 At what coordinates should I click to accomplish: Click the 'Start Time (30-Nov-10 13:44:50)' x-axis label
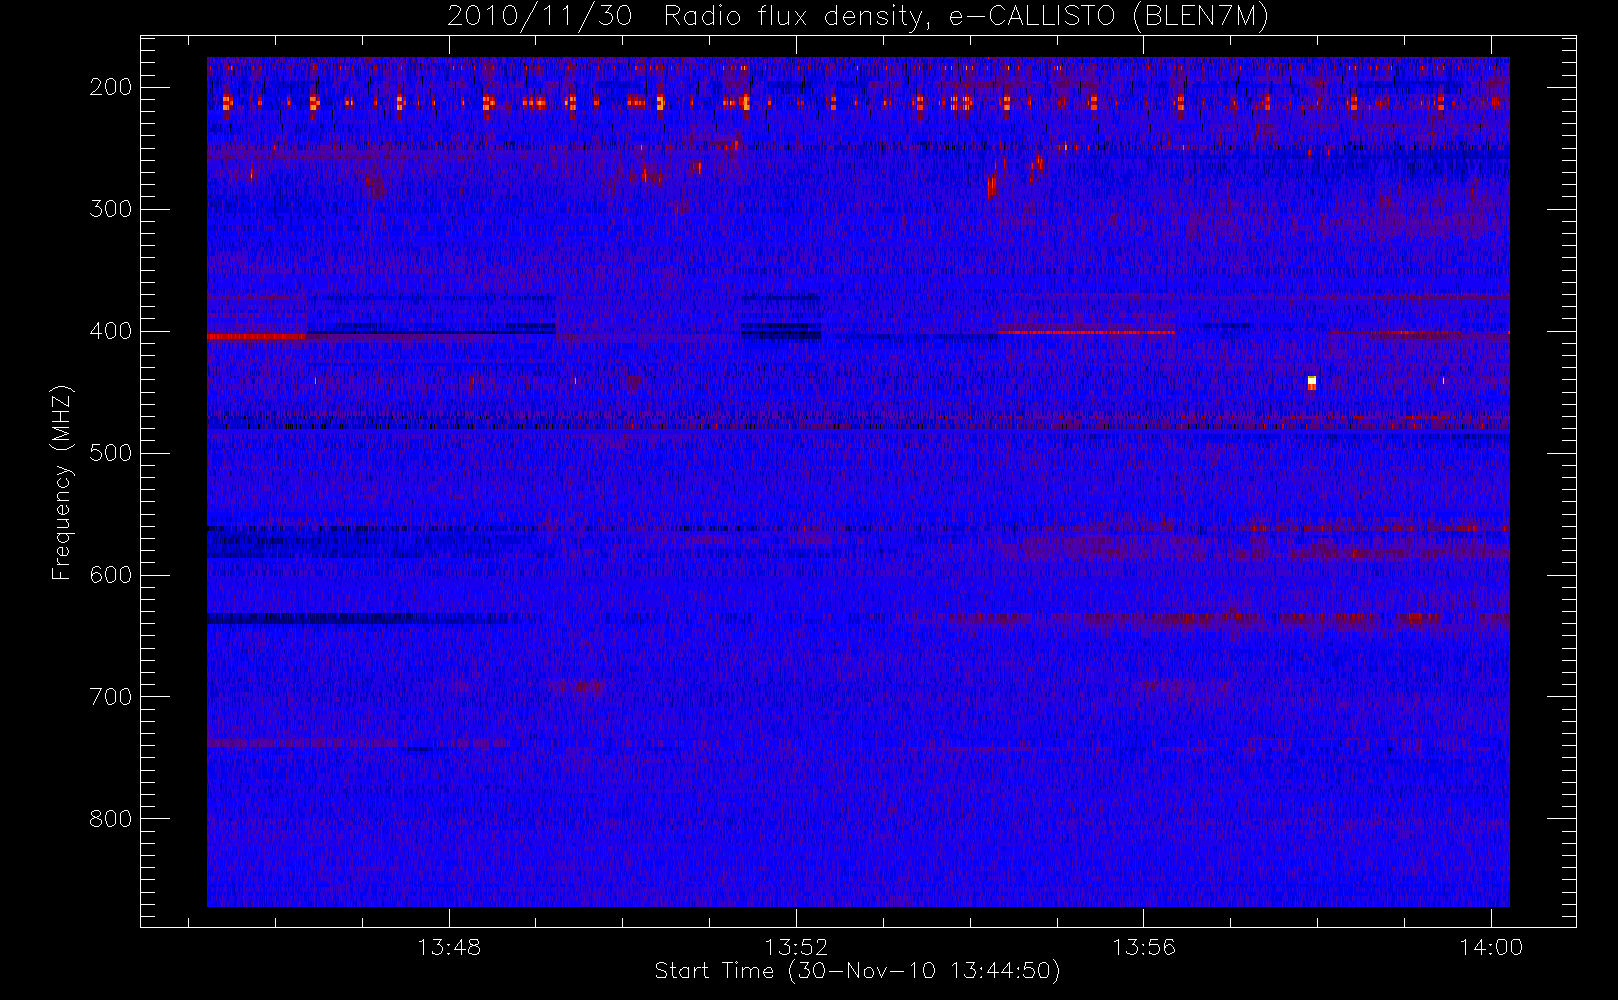tap(857, 971)
